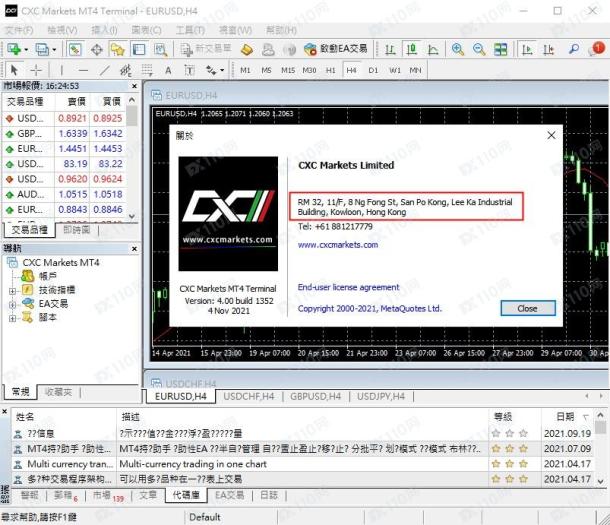Image resolution: width=610 pixels, height=525 pixels.
Task: Open the 工具(T) menu
Action: click(x=190, y=30)
